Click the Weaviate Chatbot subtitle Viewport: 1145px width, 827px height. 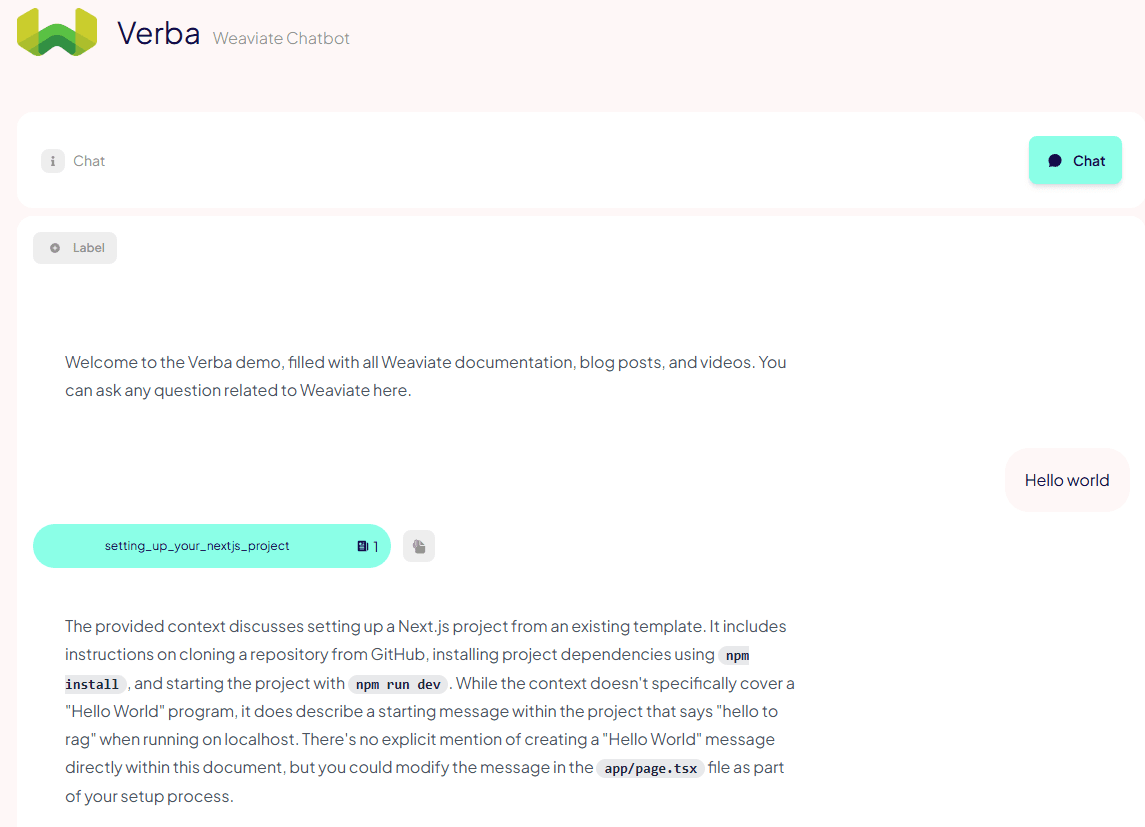coord(281,39)
